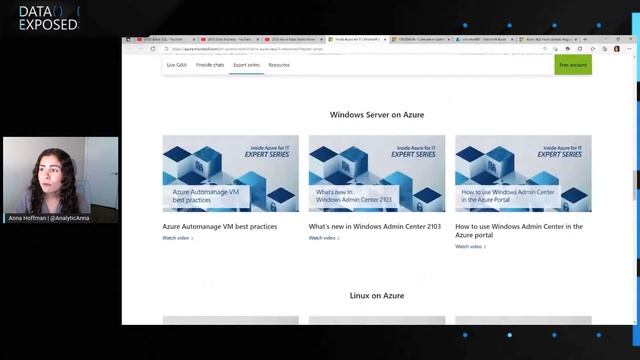Switch to the Cumulative Update browser tab

point(420,39)
